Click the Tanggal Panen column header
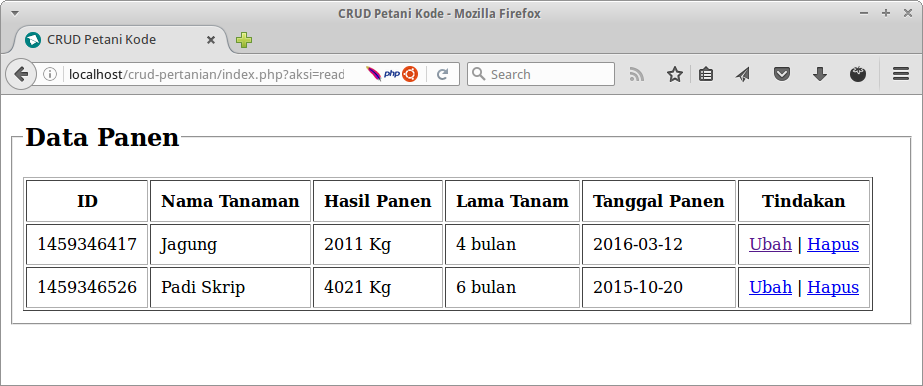This screenshot has height=386, width=923. point(659,201)
